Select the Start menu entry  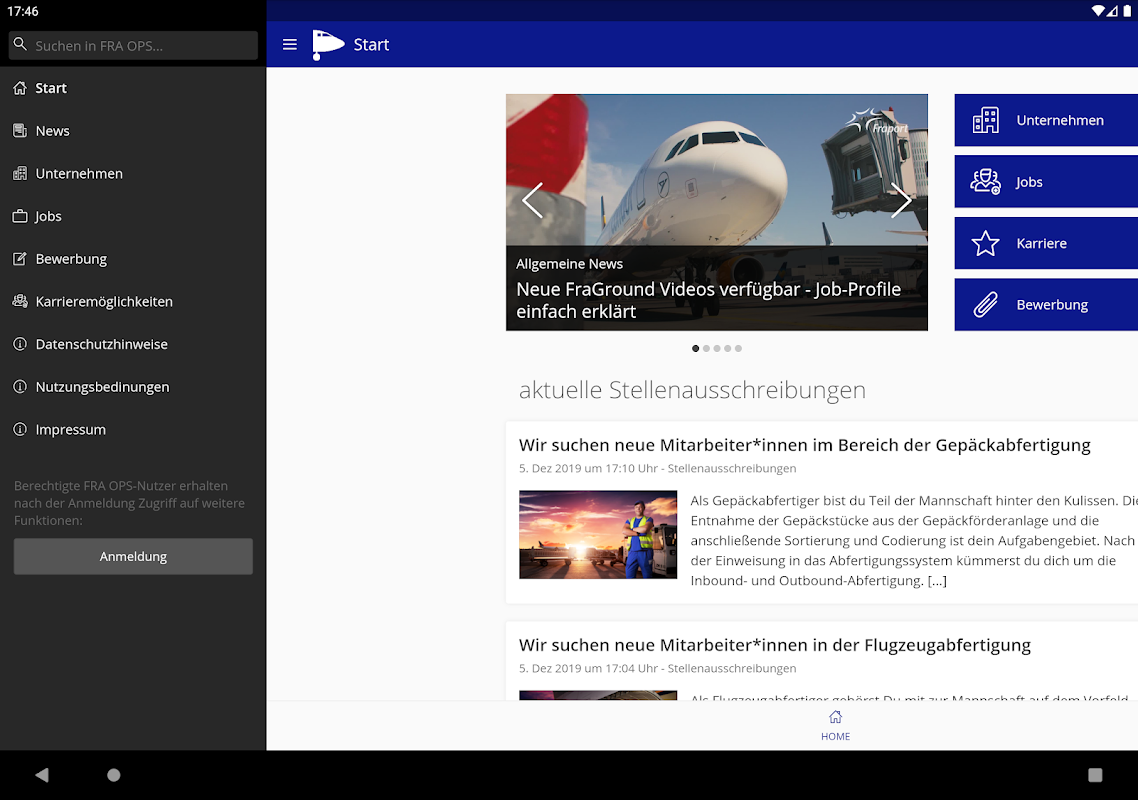(x=133, y=88)
